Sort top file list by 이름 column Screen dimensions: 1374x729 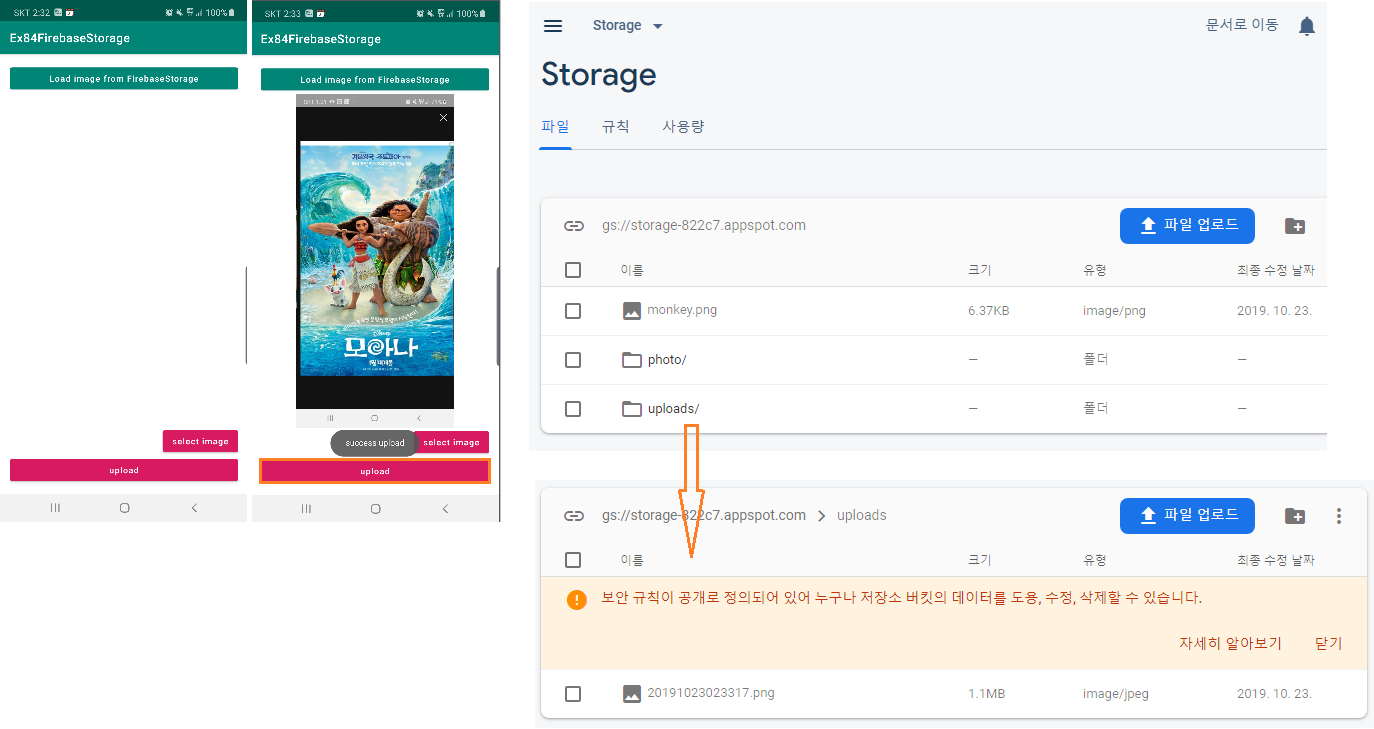632,270
